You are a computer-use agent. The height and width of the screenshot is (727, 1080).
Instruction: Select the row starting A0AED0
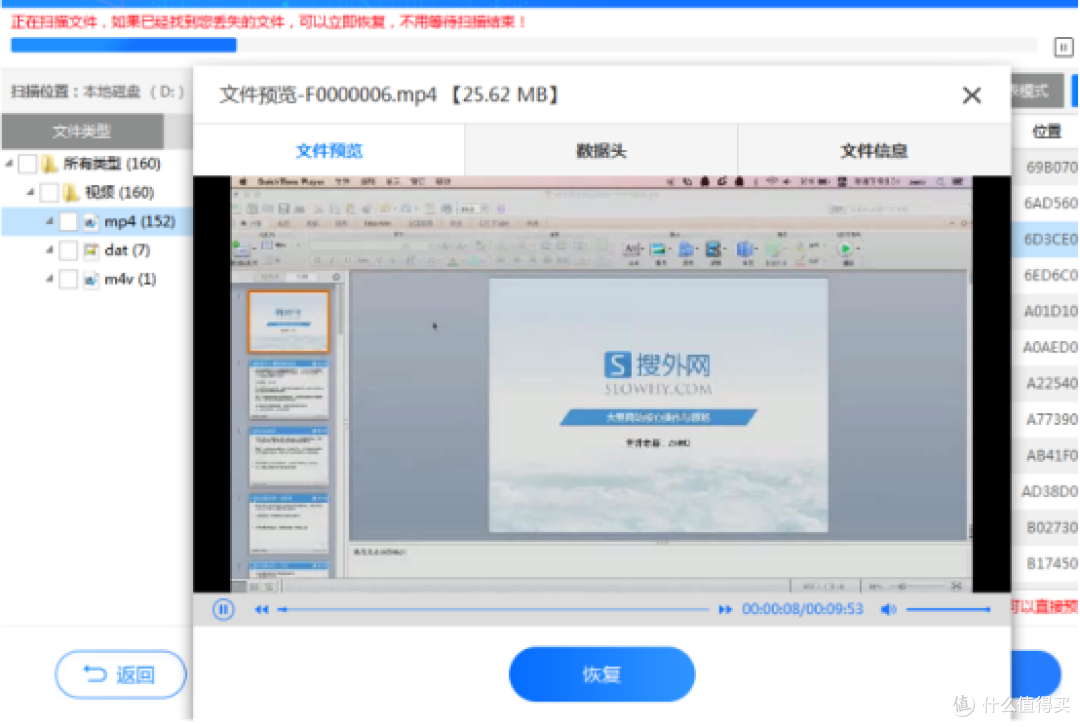(x=1046, y=347)
